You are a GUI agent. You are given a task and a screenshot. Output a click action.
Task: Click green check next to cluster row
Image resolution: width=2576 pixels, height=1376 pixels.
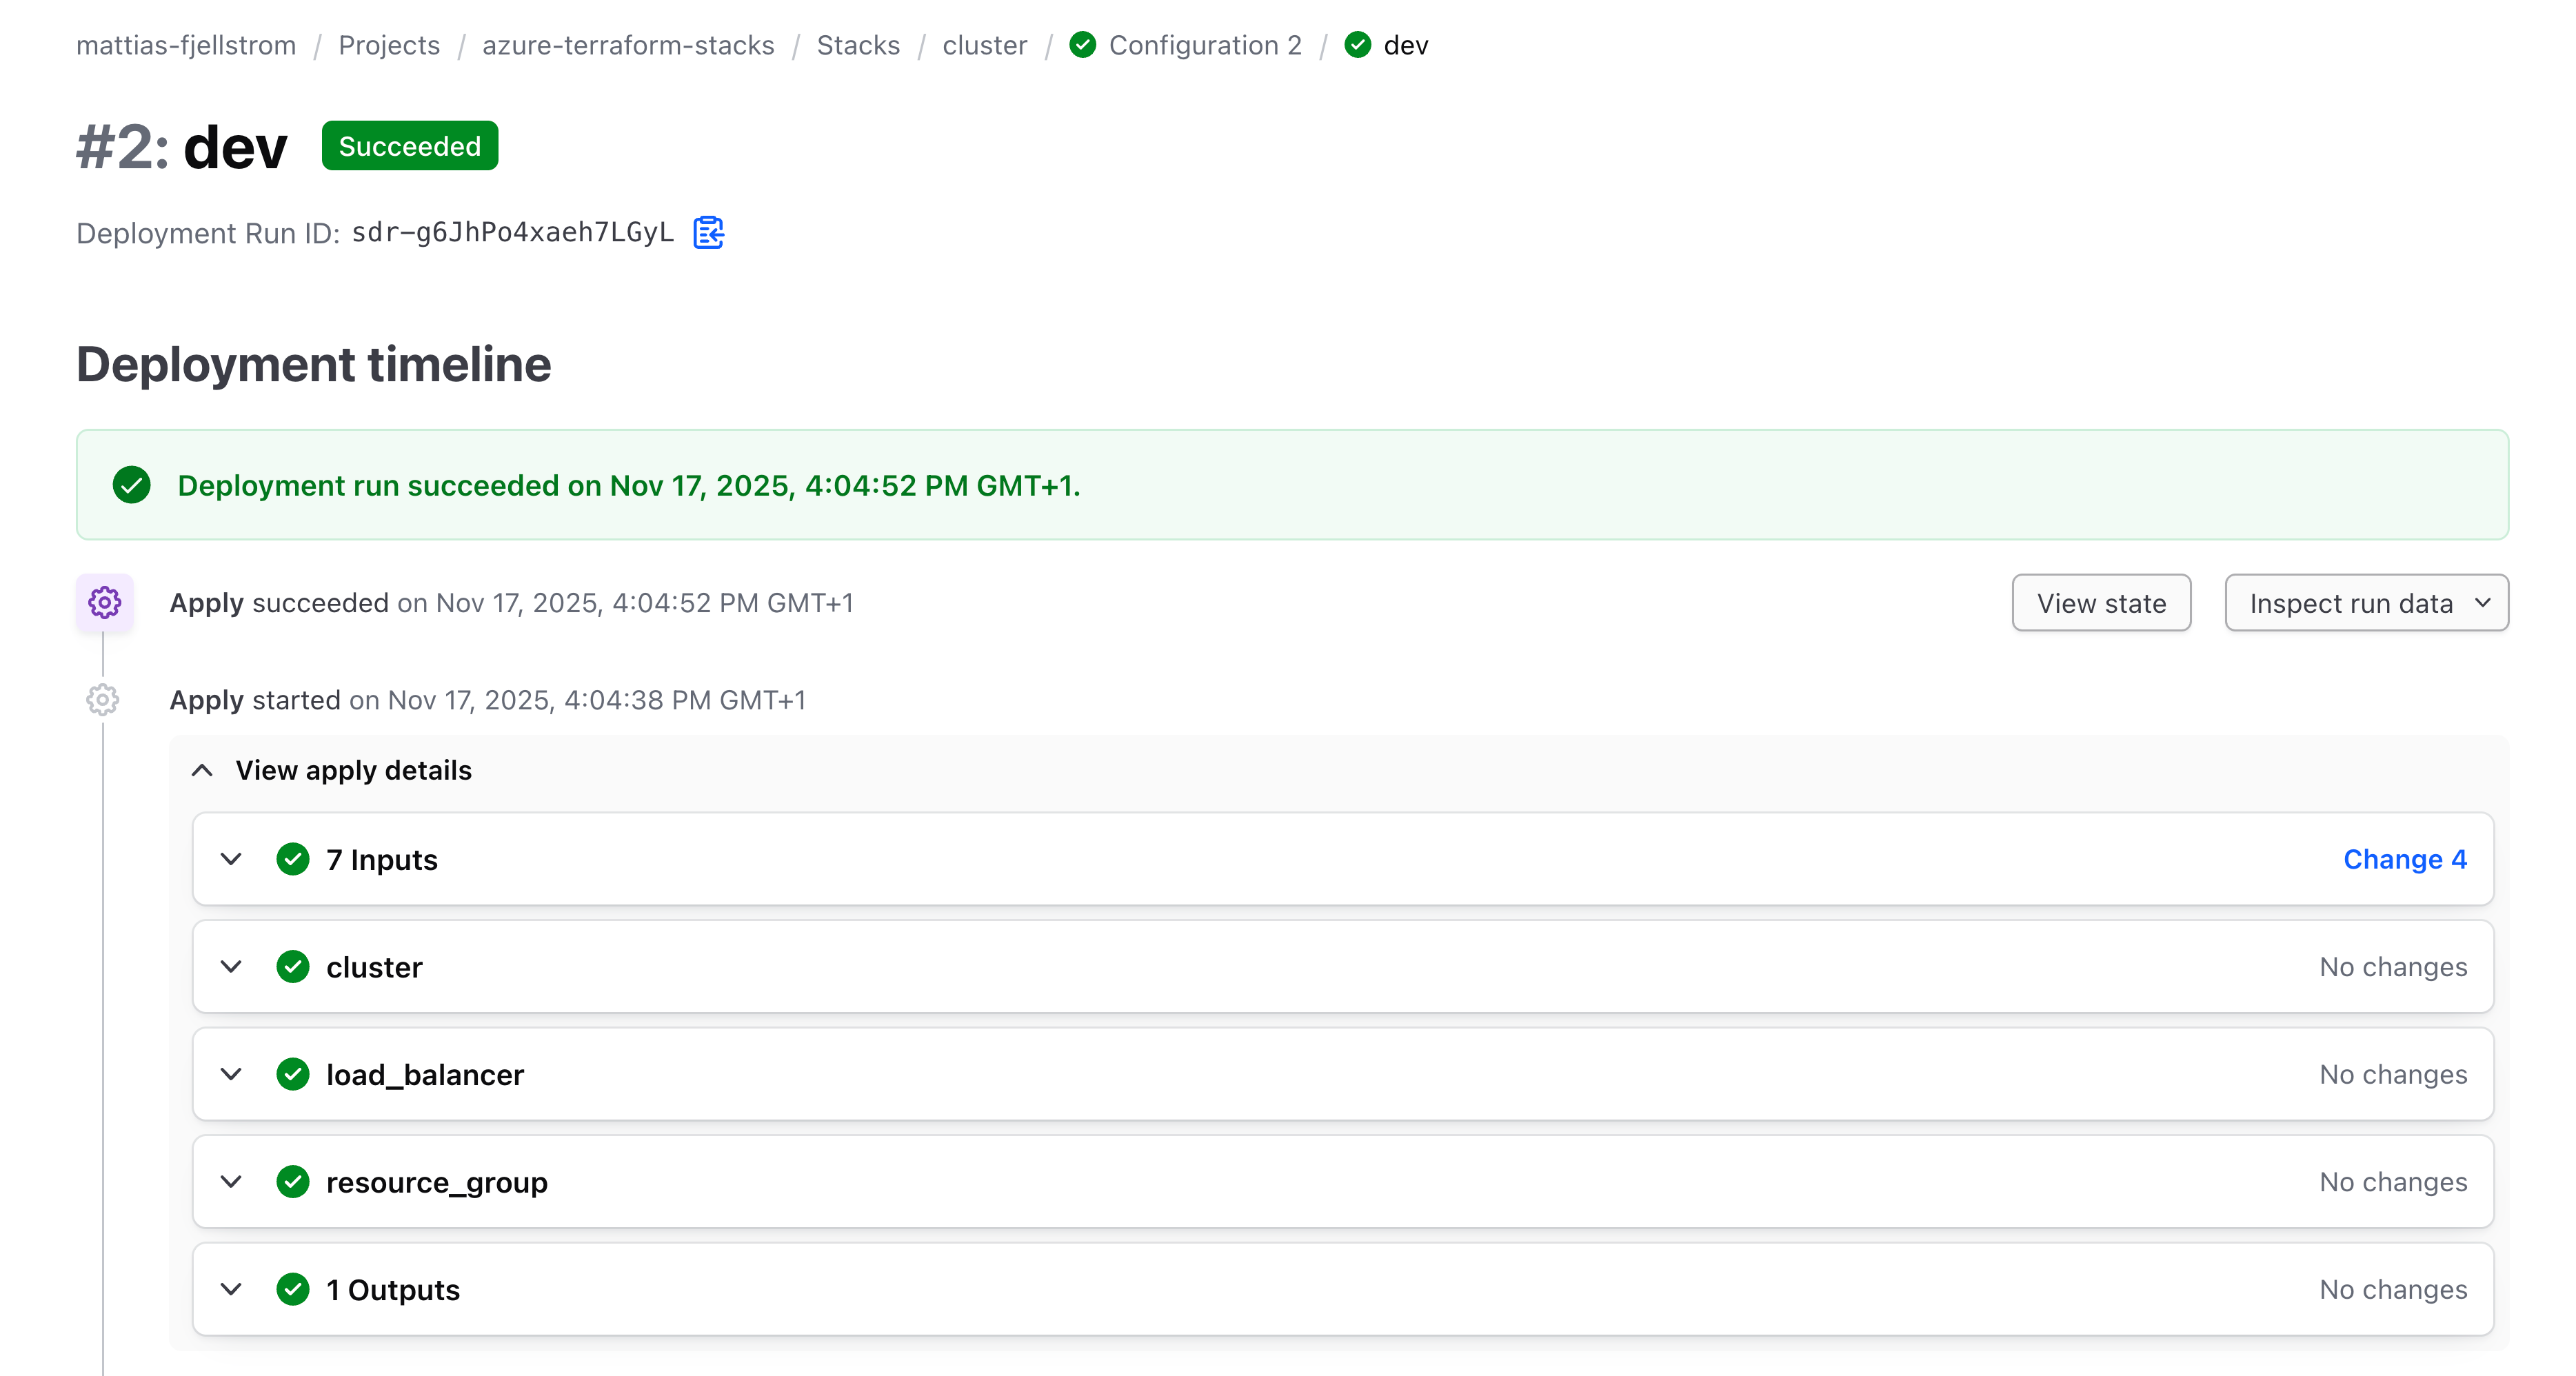(x=293, y=967)
